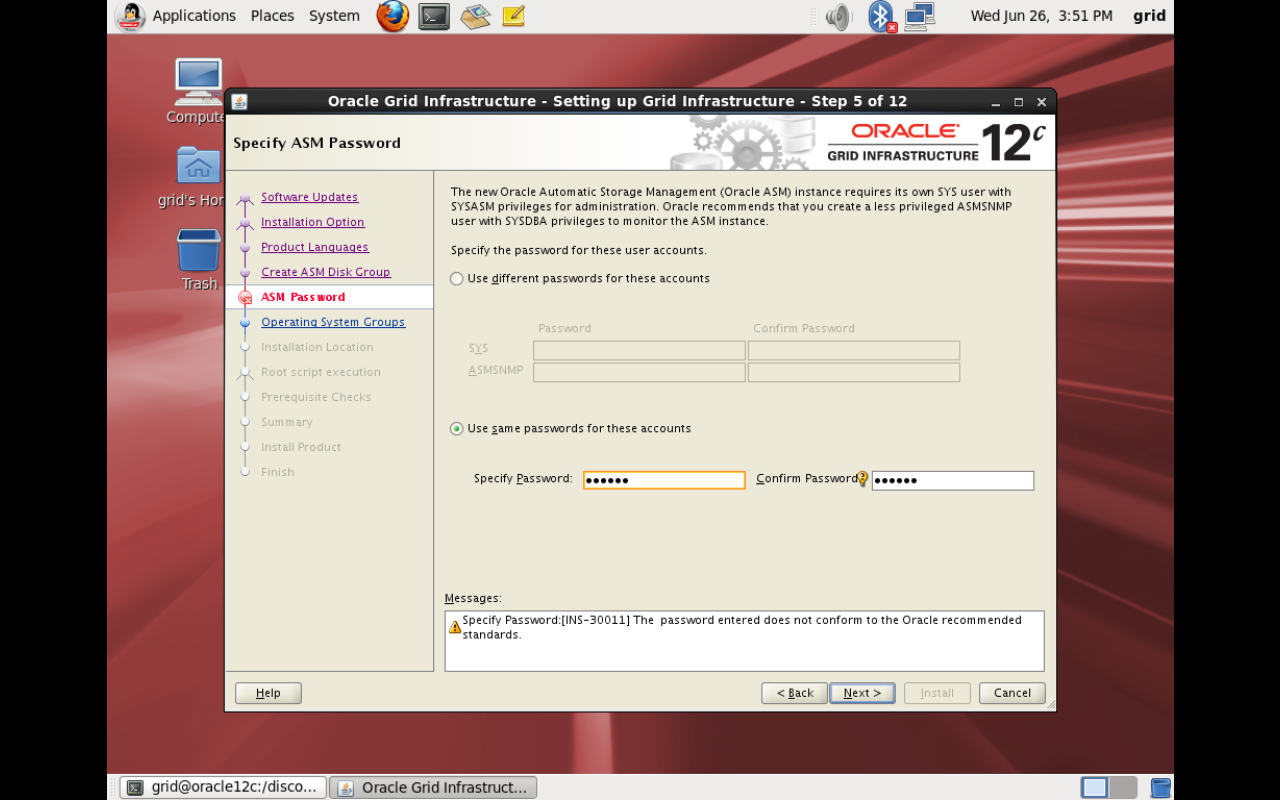This screenshot has width=1280, height=800.
Task: Go to Installation Option step
Action: (312, 222)
